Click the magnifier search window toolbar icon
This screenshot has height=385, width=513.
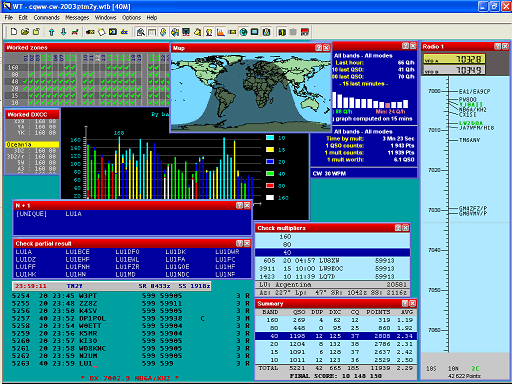point(141,32)
